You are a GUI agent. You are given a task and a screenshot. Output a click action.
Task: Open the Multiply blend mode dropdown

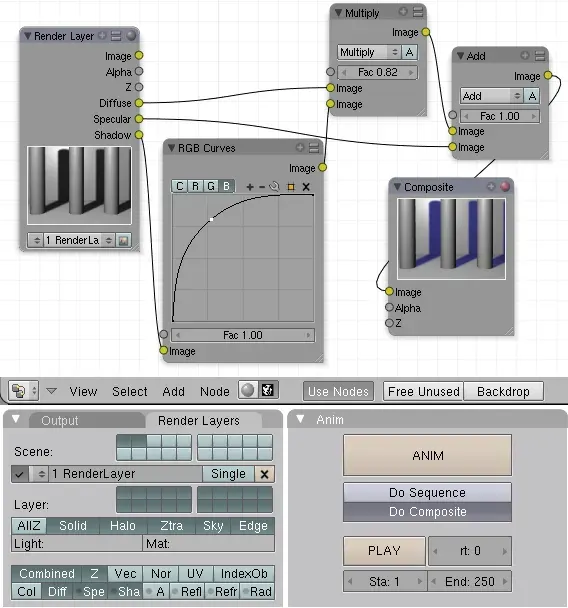pyautogui.click(x=369, y=52)
